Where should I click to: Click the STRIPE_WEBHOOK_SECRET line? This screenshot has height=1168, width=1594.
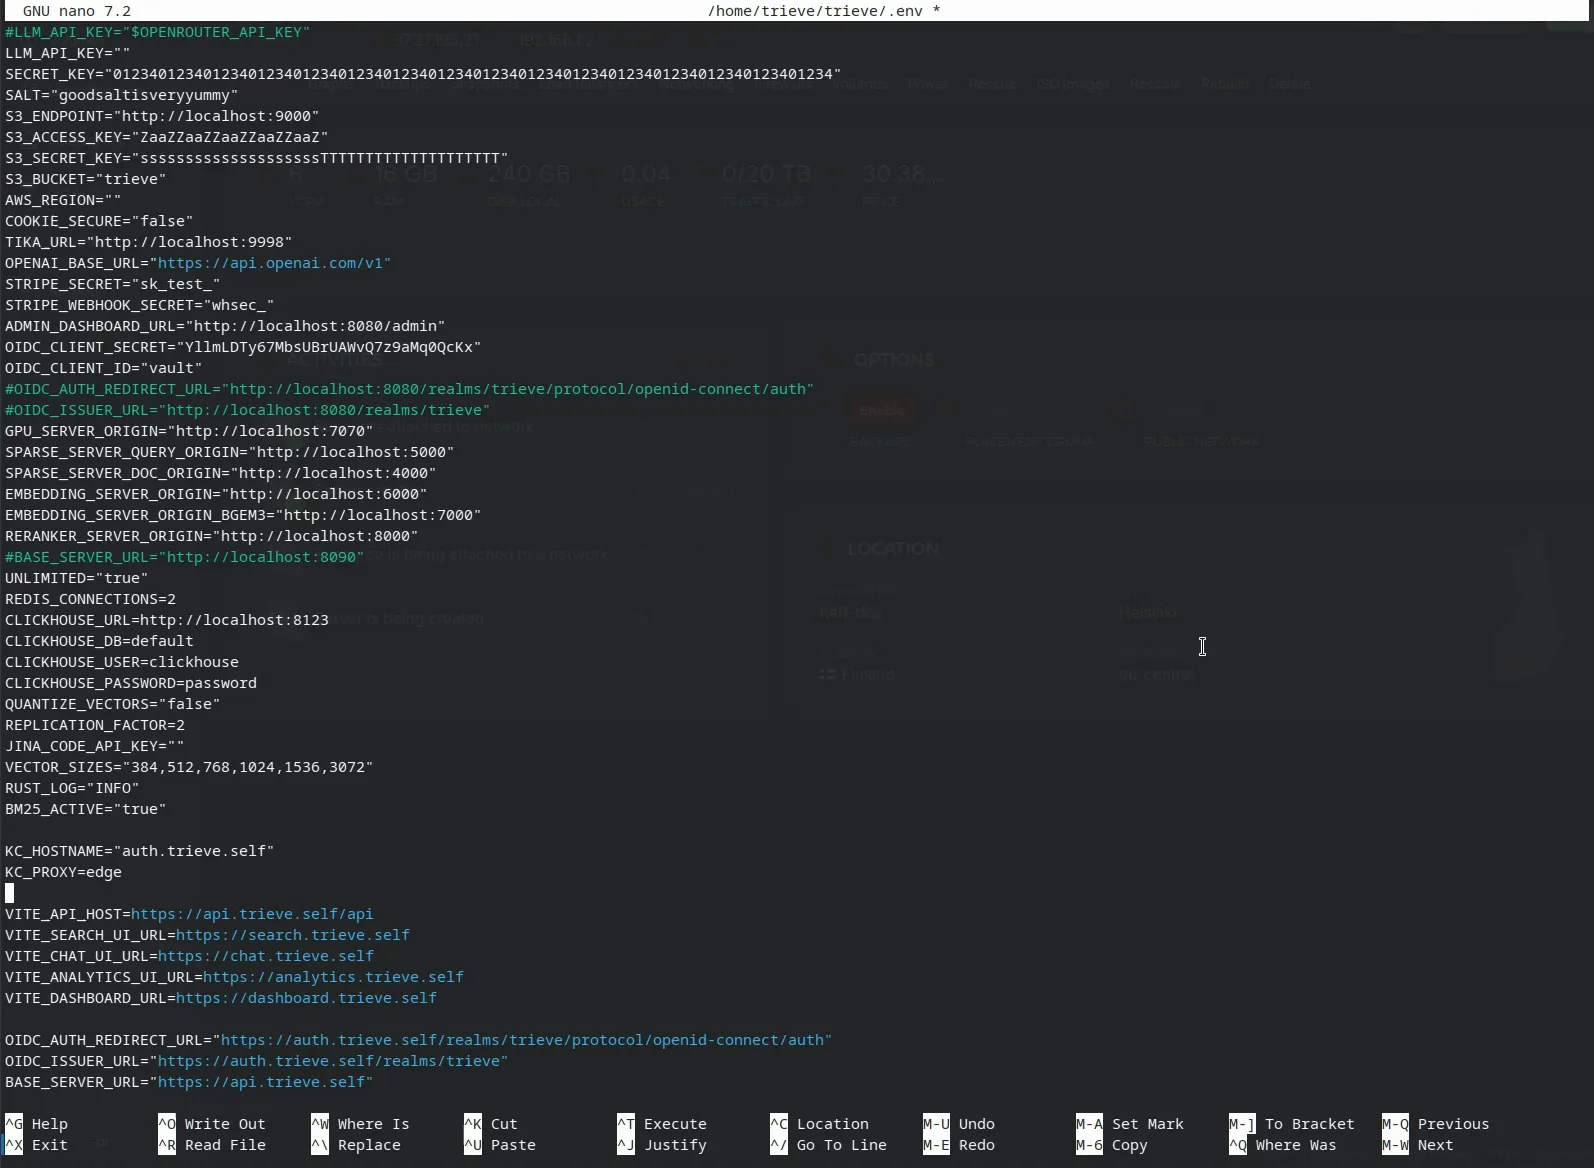pyautogui.click(x=140, y=305)
